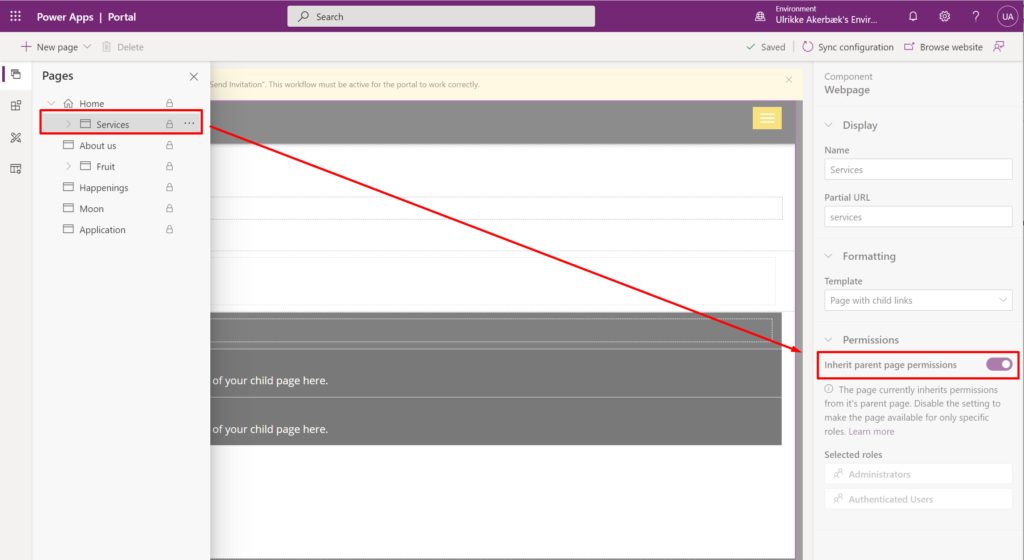Open the Template dropdown

(918, 300)
